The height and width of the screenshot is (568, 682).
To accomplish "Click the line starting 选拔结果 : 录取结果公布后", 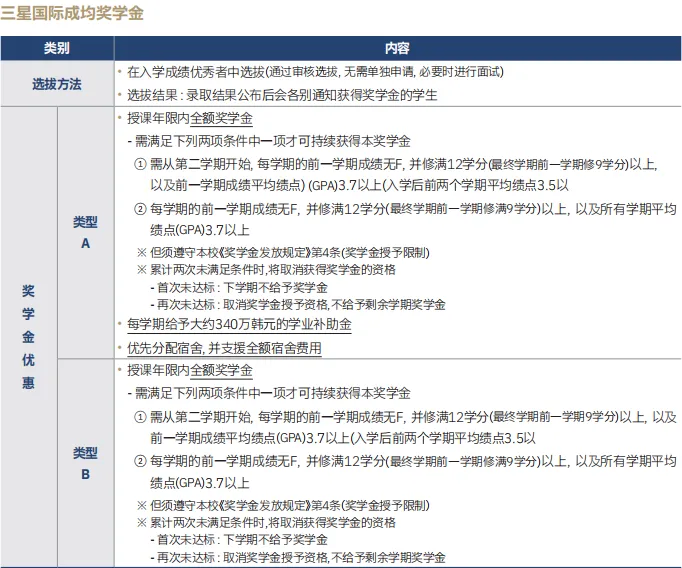I will [x=282, y=95].
